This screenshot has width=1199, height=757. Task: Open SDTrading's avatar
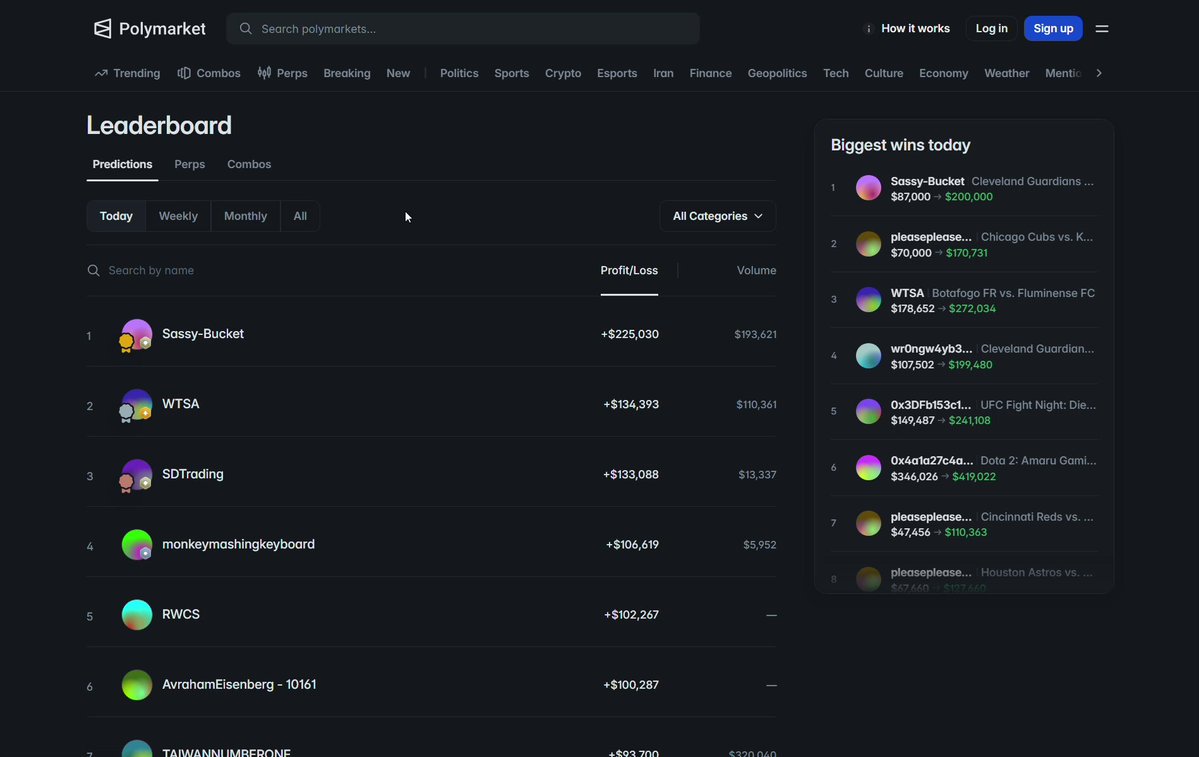pos(136,475)
